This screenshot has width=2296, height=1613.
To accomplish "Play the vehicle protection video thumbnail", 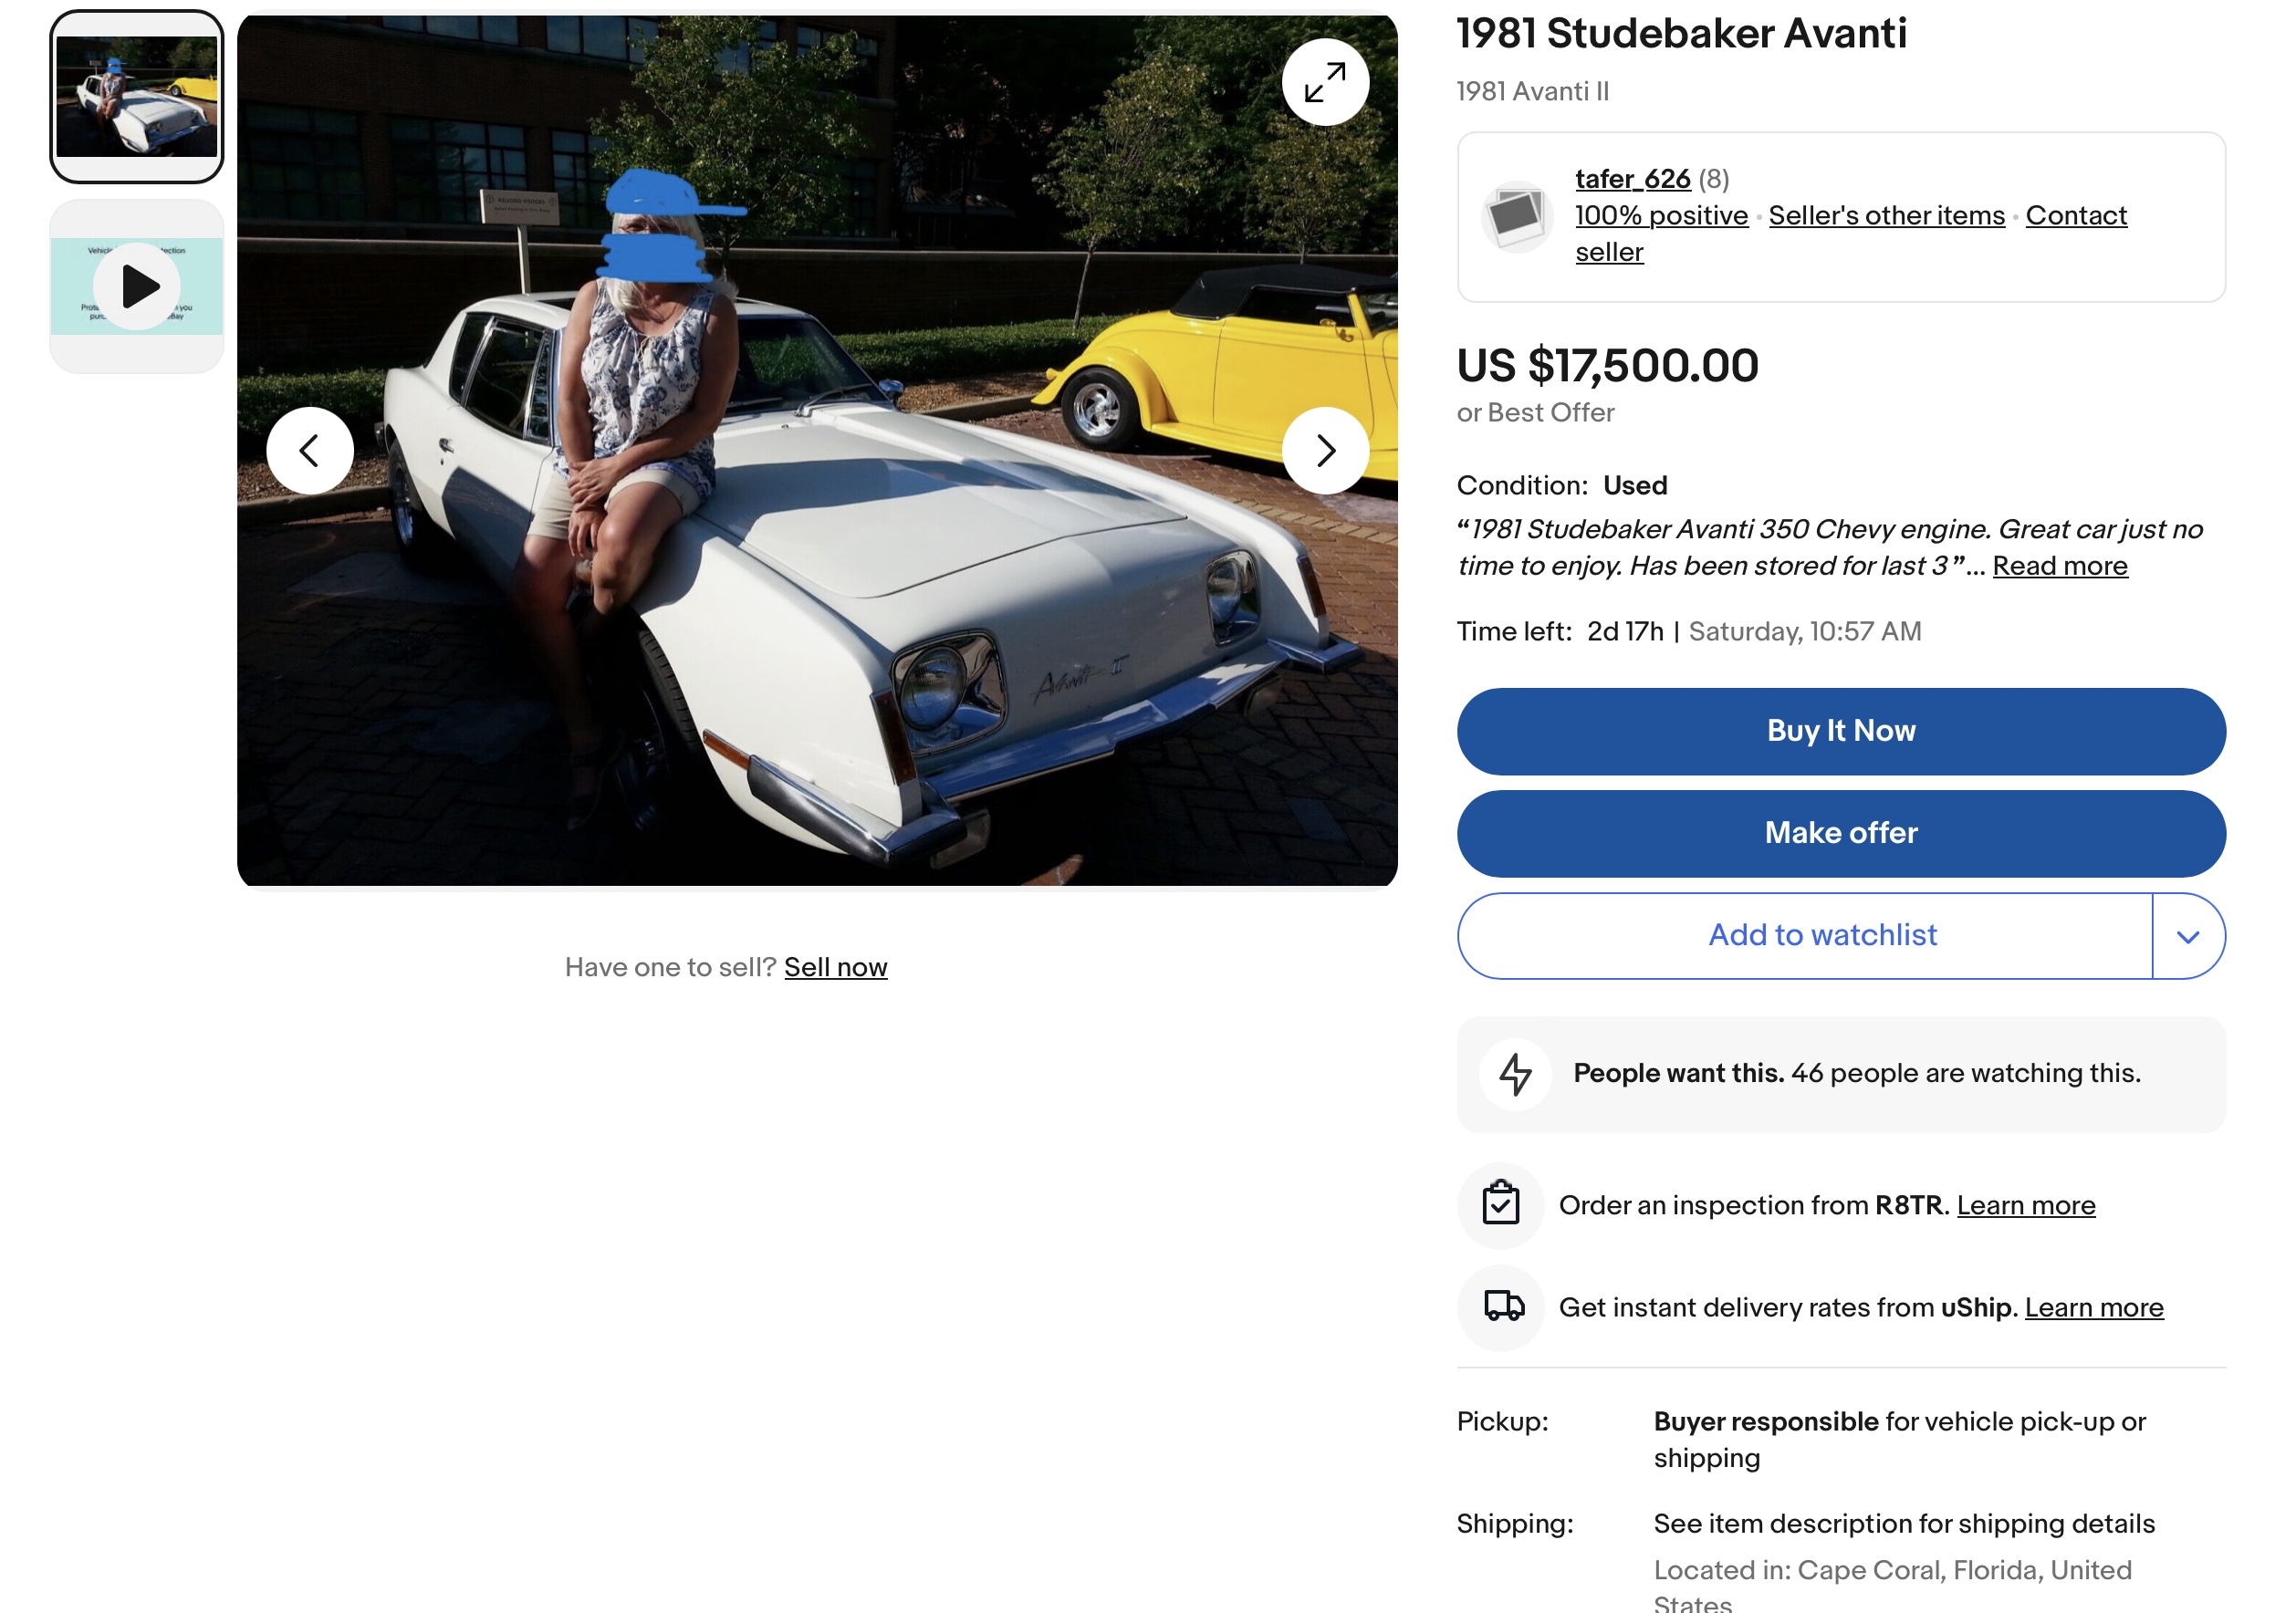I will pos(137,286).
